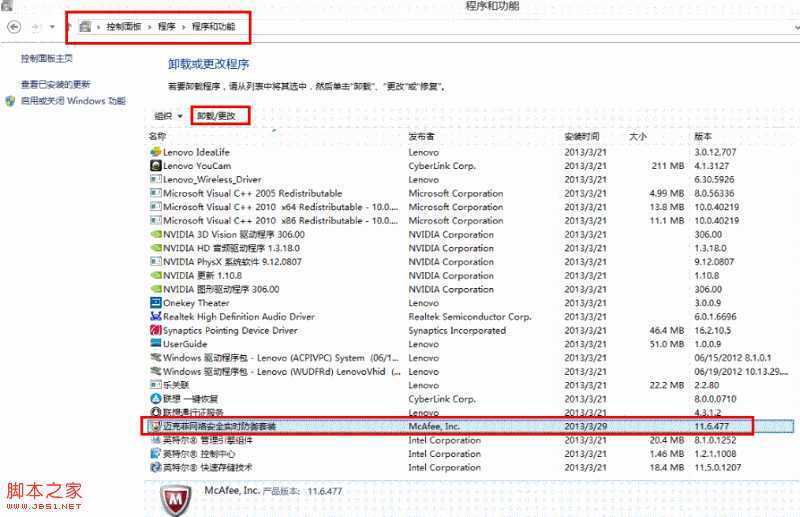Open the recent locations dropdown arrow
Screen dimensions: 800x517
pyautogui.click(x=52, y=27)
